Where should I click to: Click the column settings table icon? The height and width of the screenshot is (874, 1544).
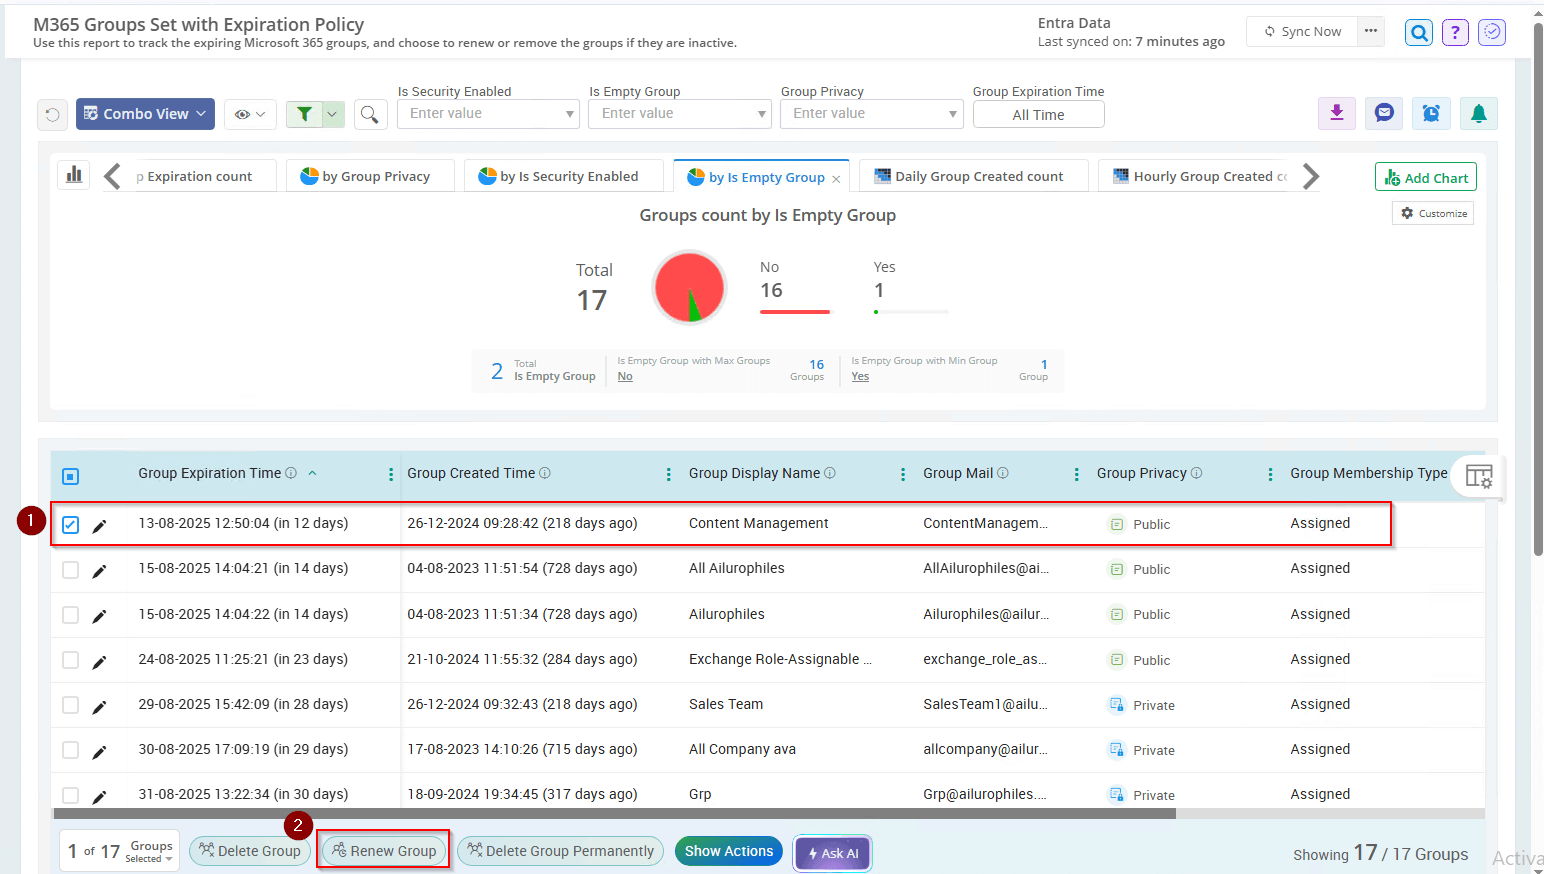[x=1478, y=476]
